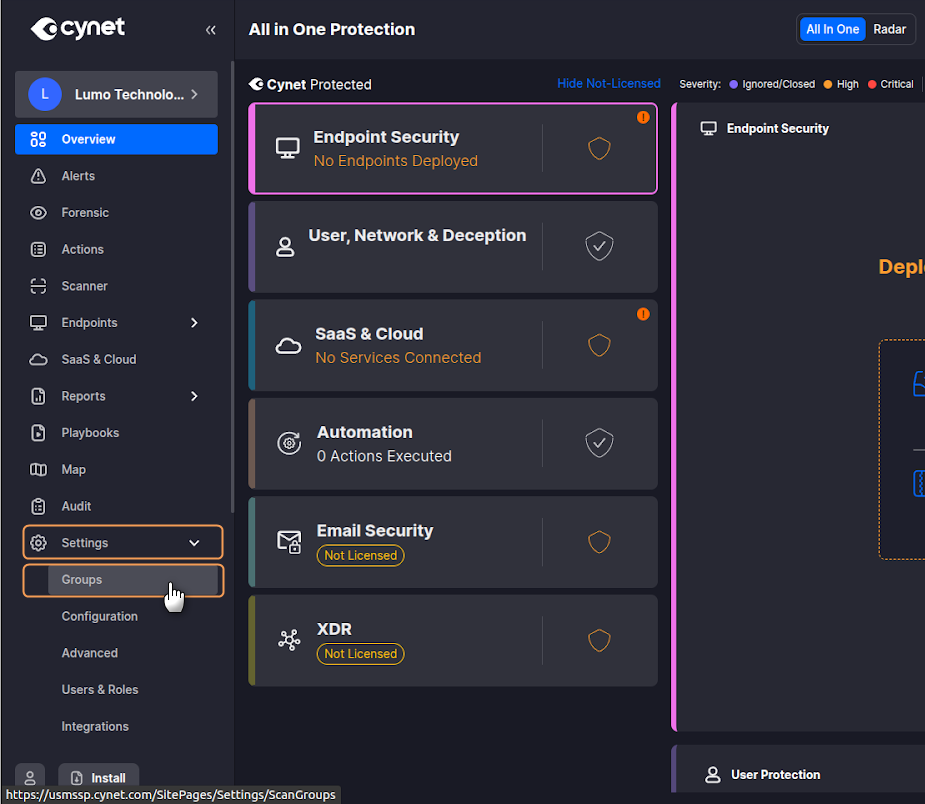Click the Alerts warning triangle icon
This screenshot has width=925, height=804.
tap(39, 176)
